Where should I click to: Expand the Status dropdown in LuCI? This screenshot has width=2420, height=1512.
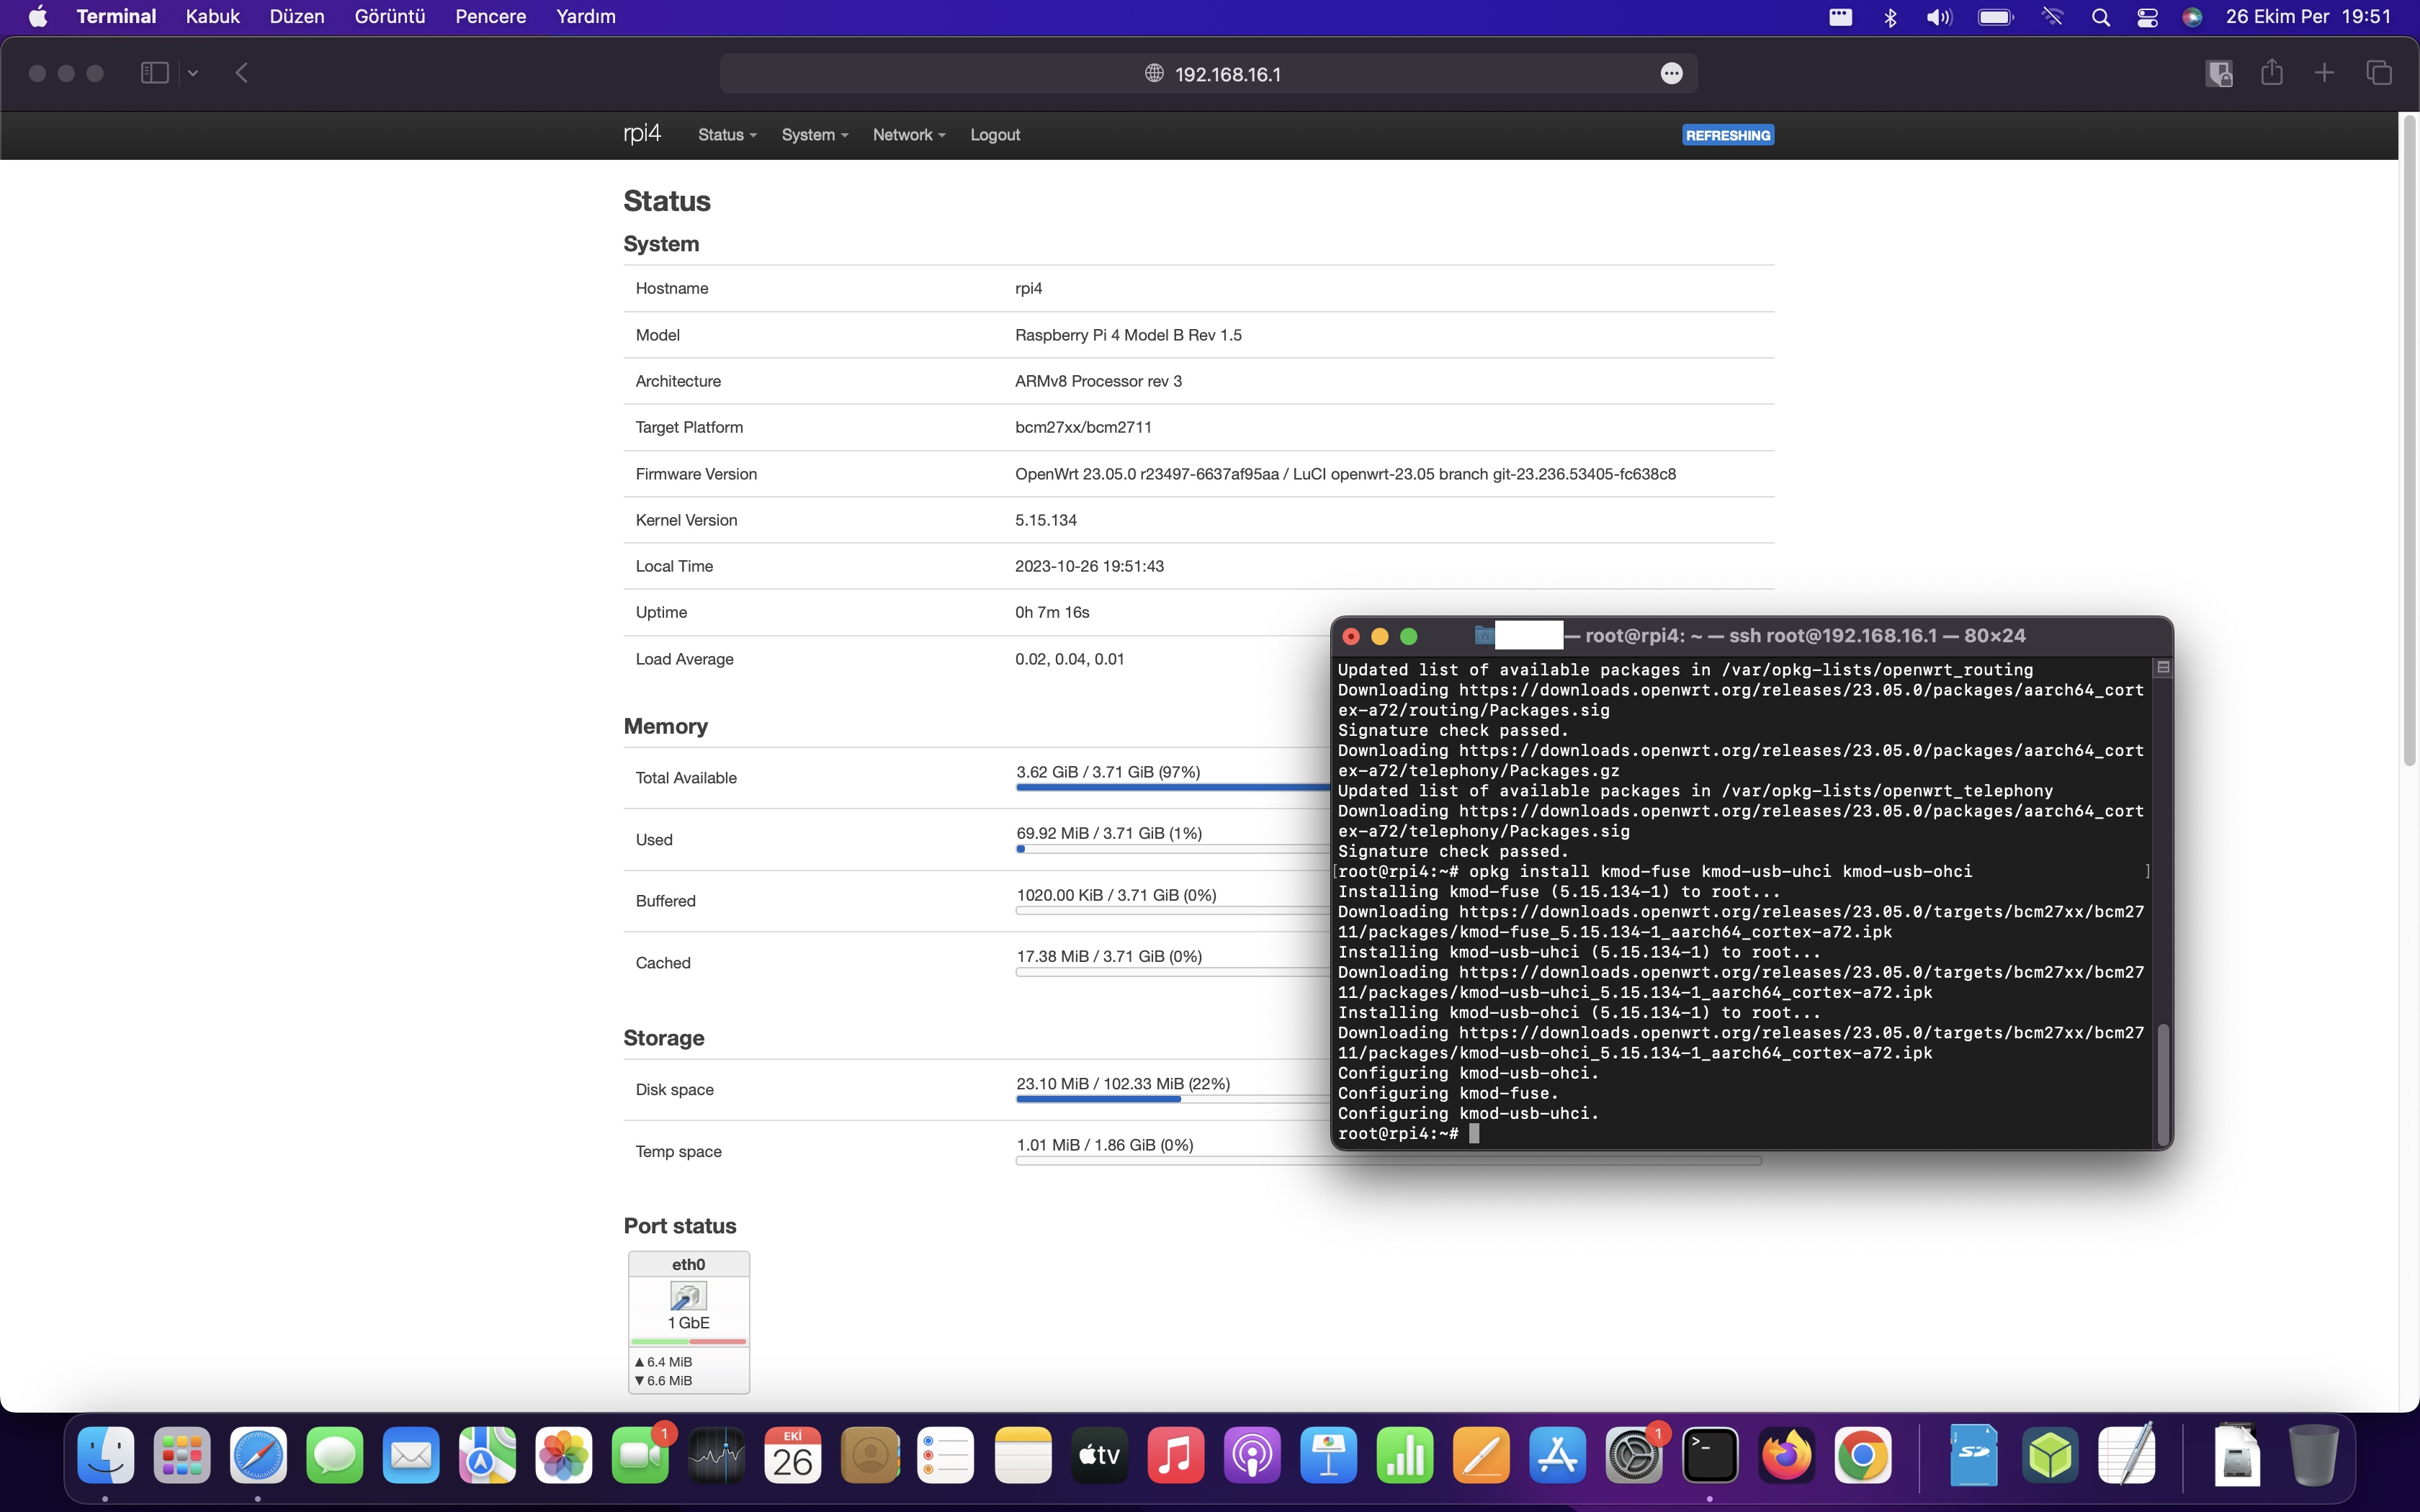[x=727, y=135]
